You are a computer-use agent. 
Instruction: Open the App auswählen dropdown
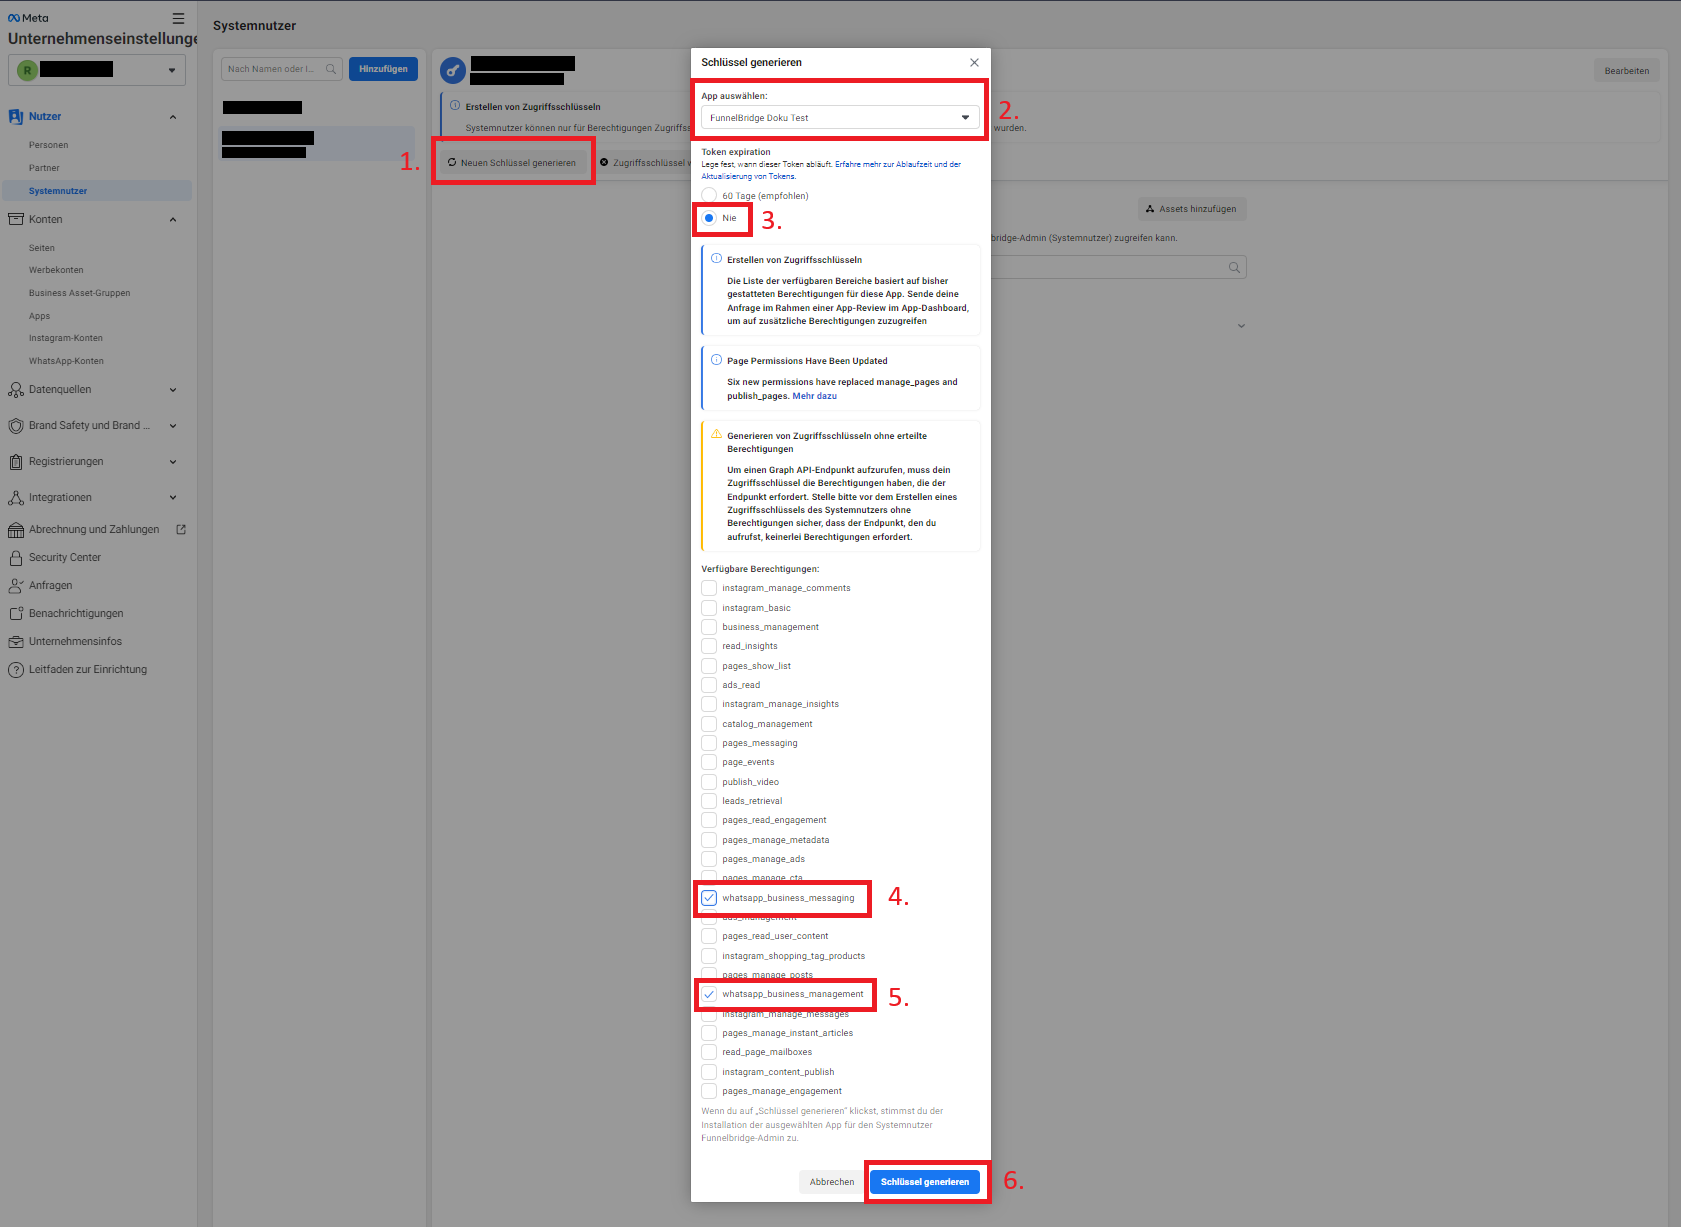(x=839, y=118)
